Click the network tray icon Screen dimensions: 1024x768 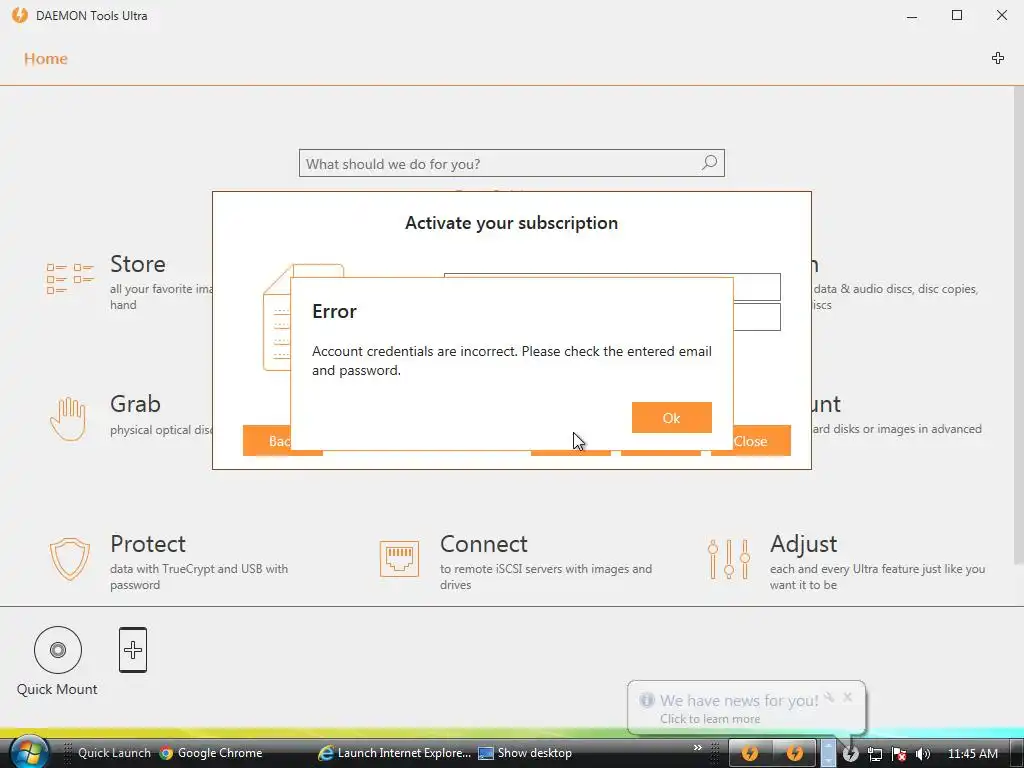tap(874, 754)
